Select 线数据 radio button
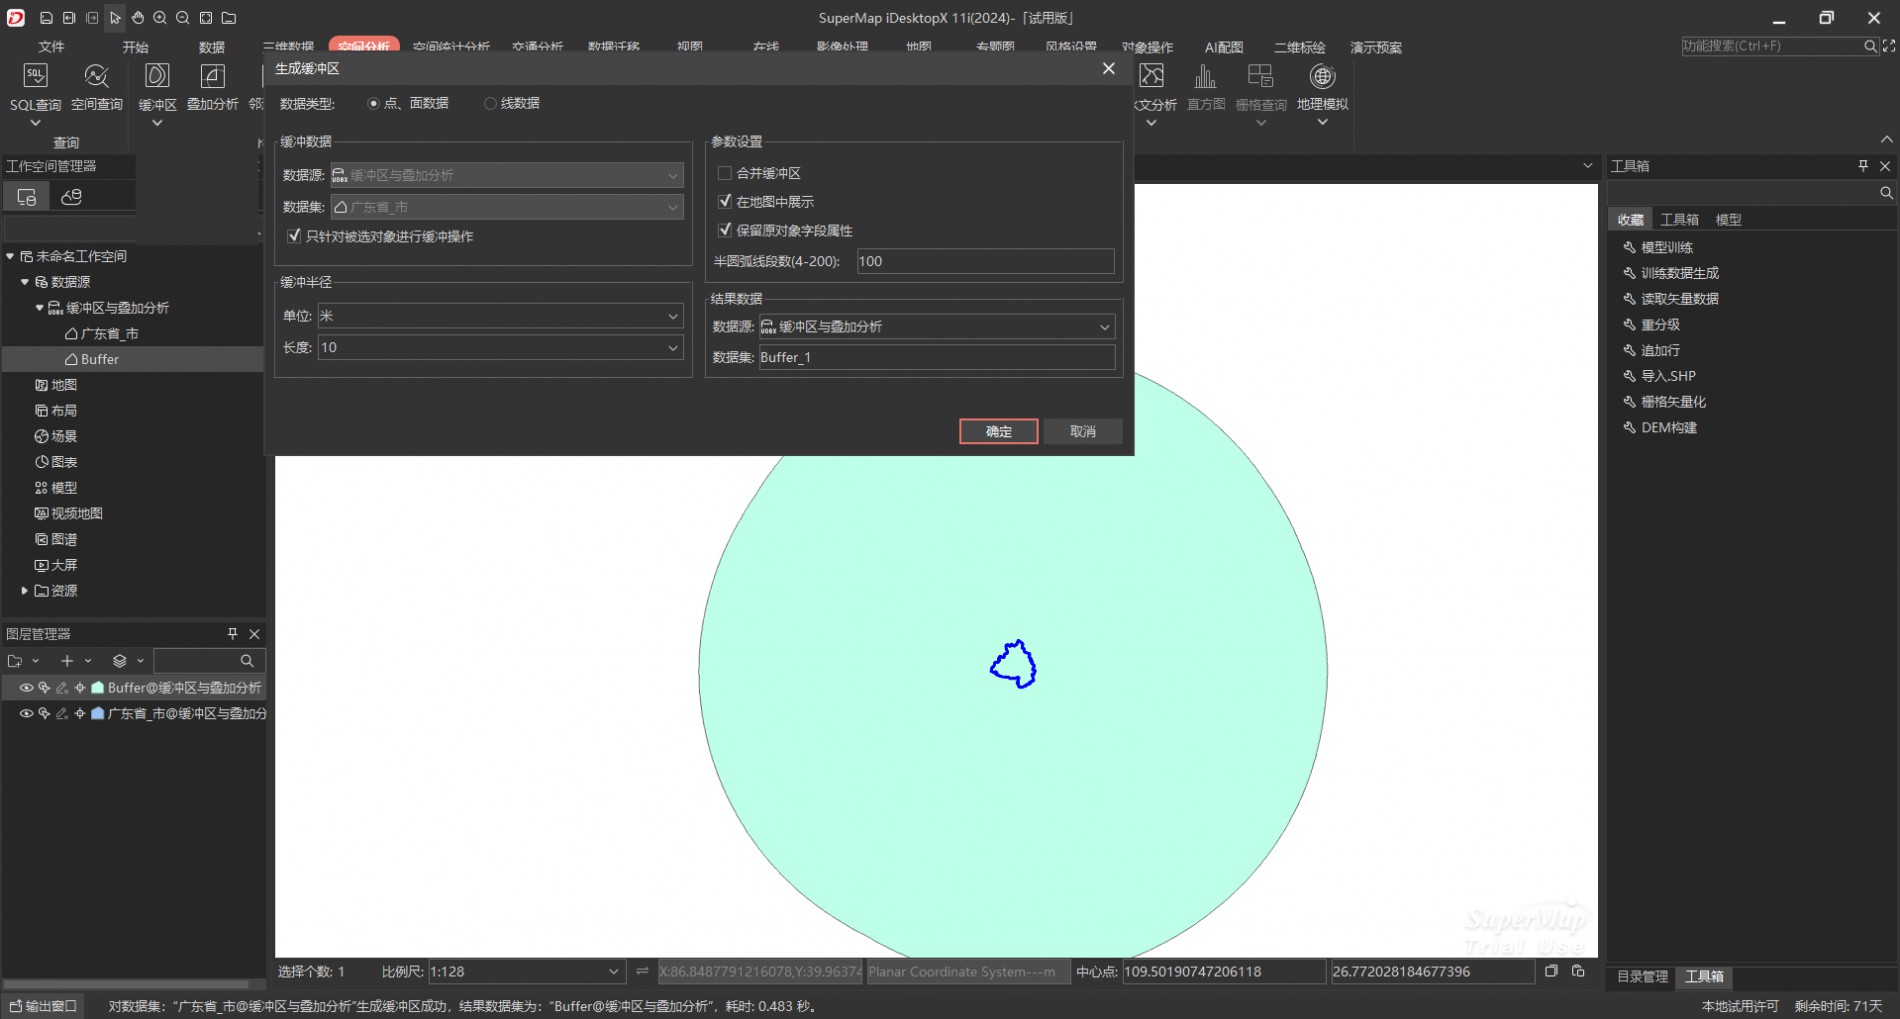The image size is (1900, 1019). click(x=490, y=103)
